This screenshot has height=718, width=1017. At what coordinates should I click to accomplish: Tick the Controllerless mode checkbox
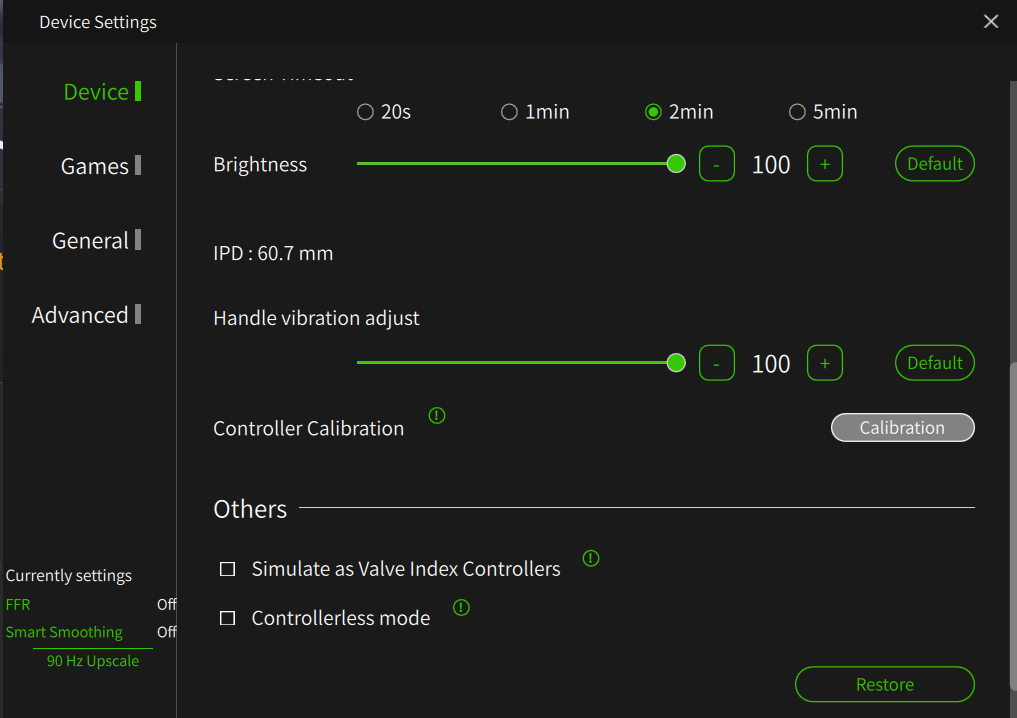[x=228, y=618]
